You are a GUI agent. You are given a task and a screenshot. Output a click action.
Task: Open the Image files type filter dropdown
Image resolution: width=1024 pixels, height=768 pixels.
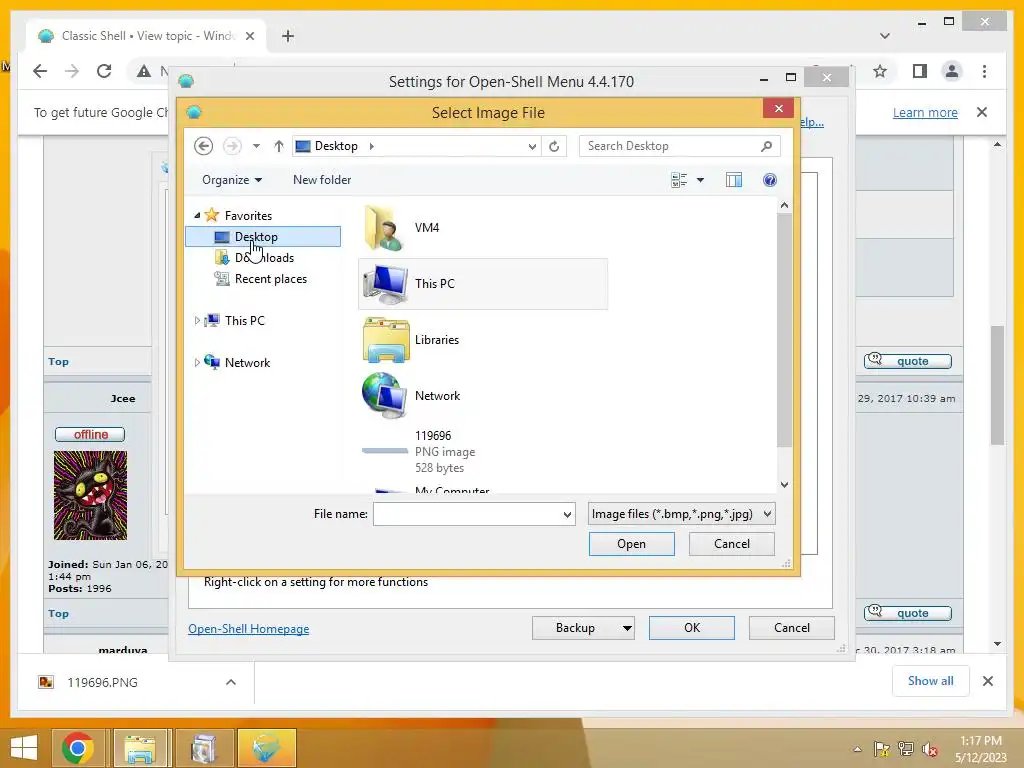point(681,514)
